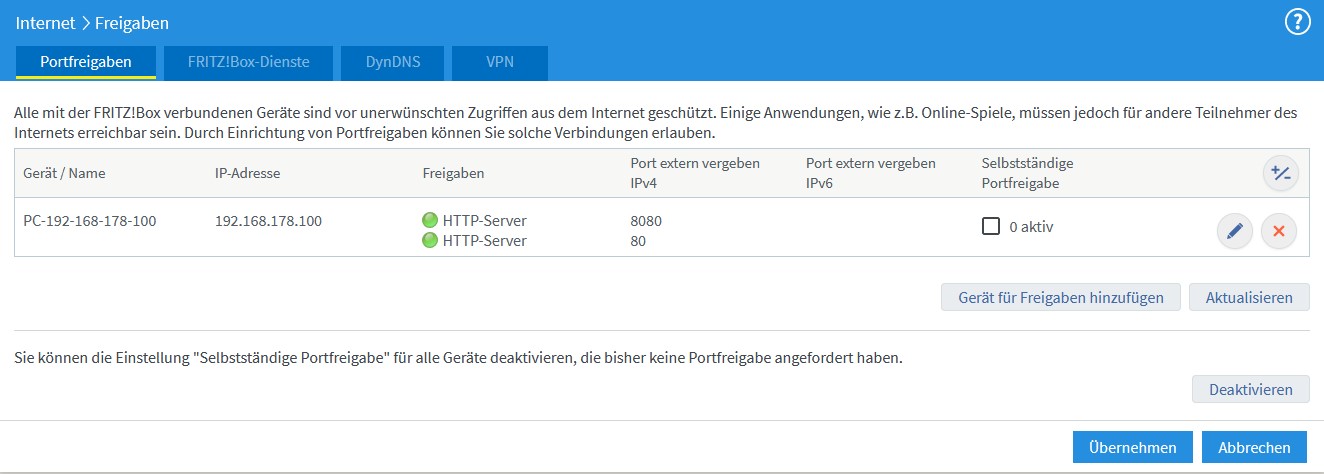The height and width of the screenshot is (474, 1324).
Task: Open the FRITZ!Box-Dienste tab
Action: [248, 62]
